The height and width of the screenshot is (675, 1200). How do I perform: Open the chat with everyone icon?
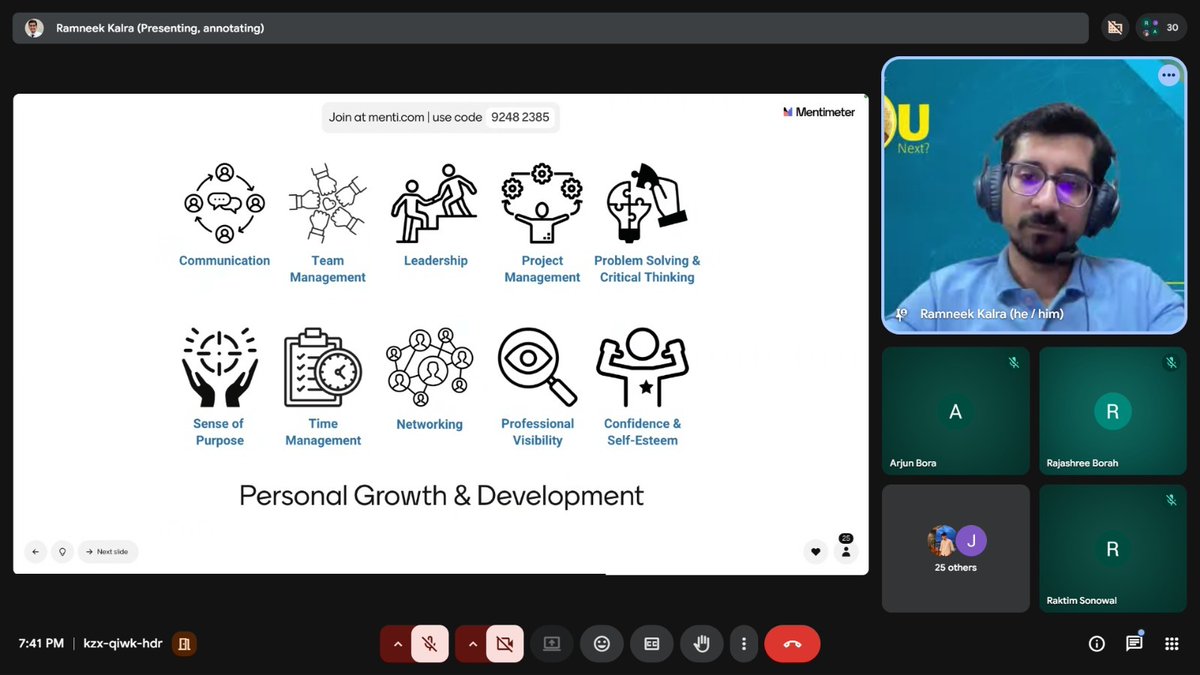pos(1134,644)
